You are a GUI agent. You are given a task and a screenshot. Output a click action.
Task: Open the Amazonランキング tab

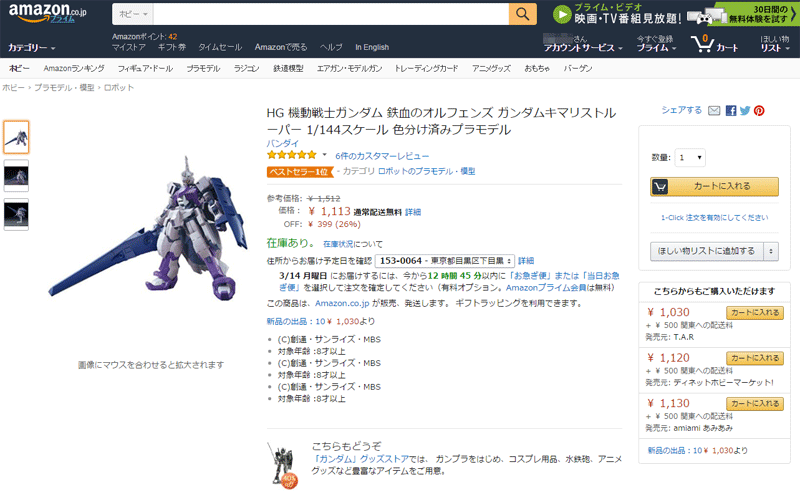(x=73, y=68)
